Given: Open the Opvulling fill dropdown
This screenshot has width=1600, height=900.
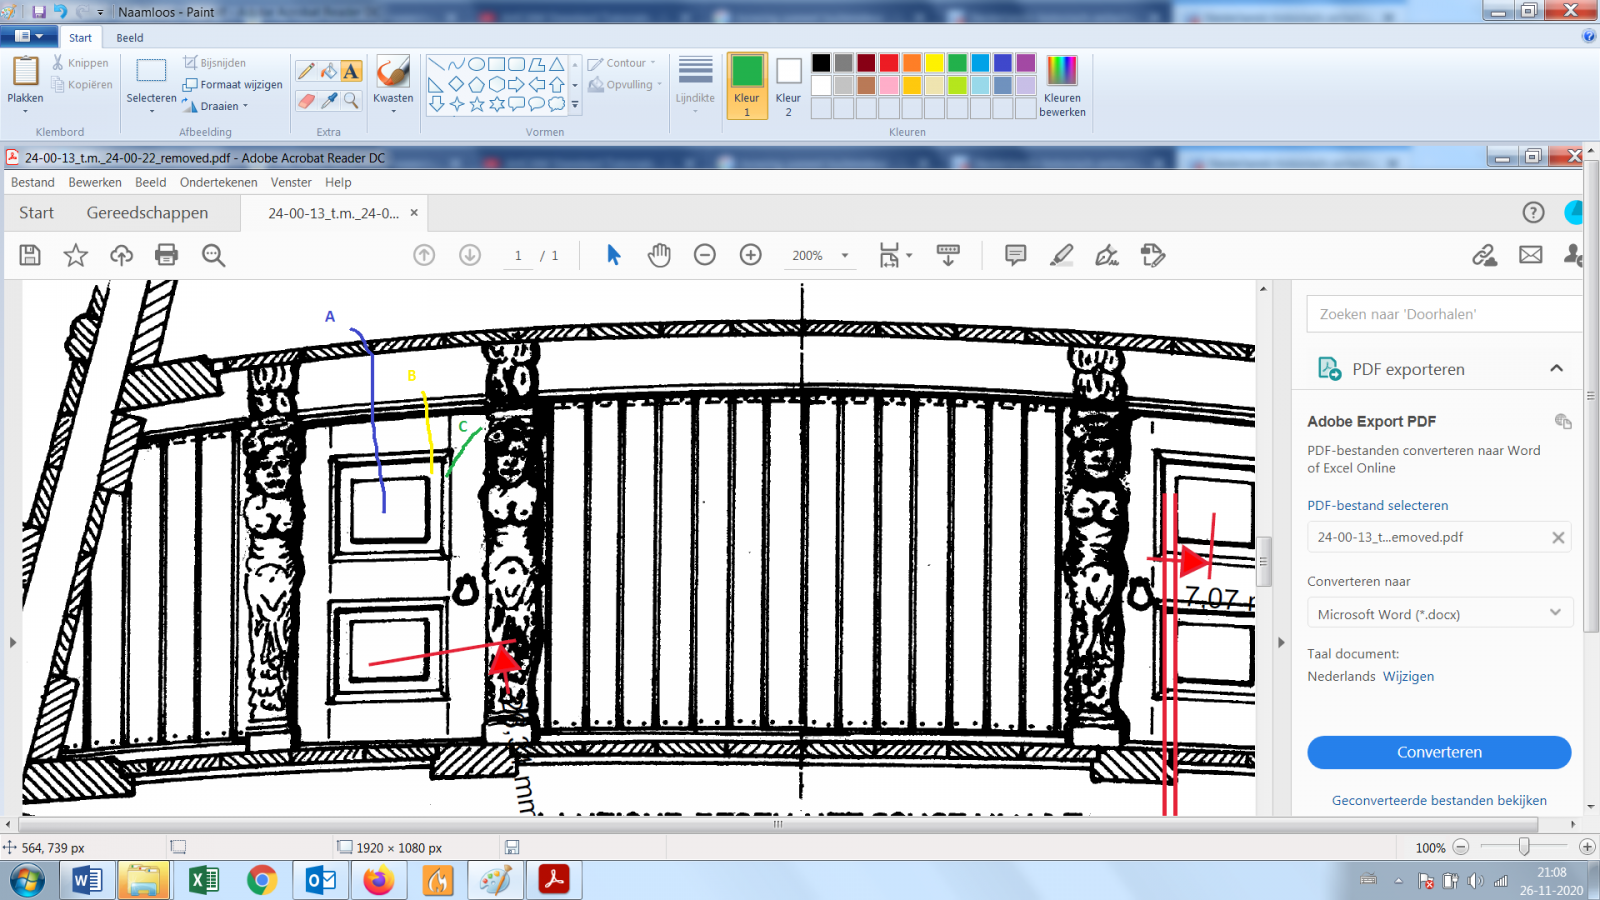Looking at the screenshot, I should 625,85.
